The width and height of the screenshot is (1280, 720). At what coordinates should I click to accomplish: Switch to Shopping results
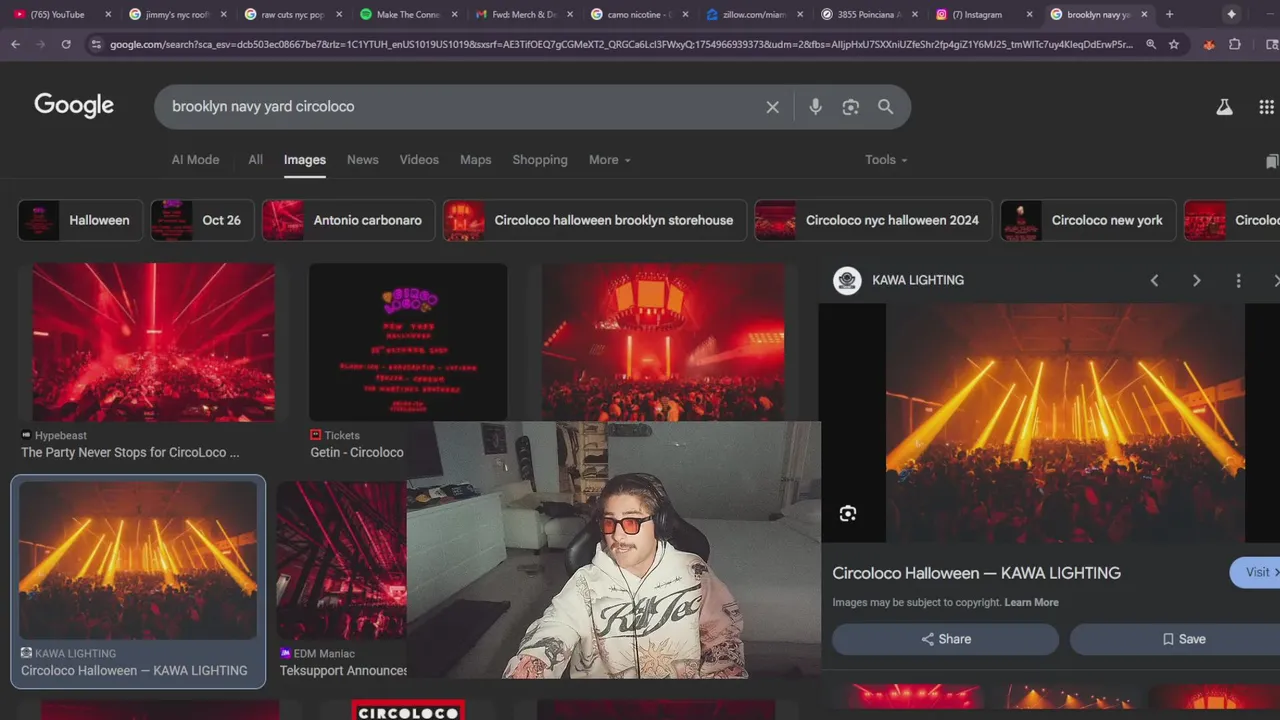(x=540, y=160)
